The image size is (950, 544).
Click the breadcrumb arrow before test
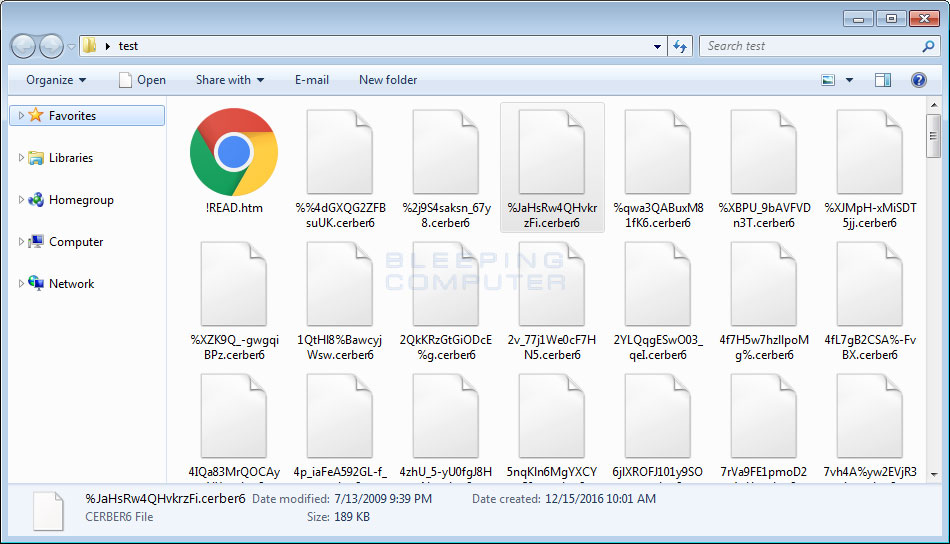[107, 46]
